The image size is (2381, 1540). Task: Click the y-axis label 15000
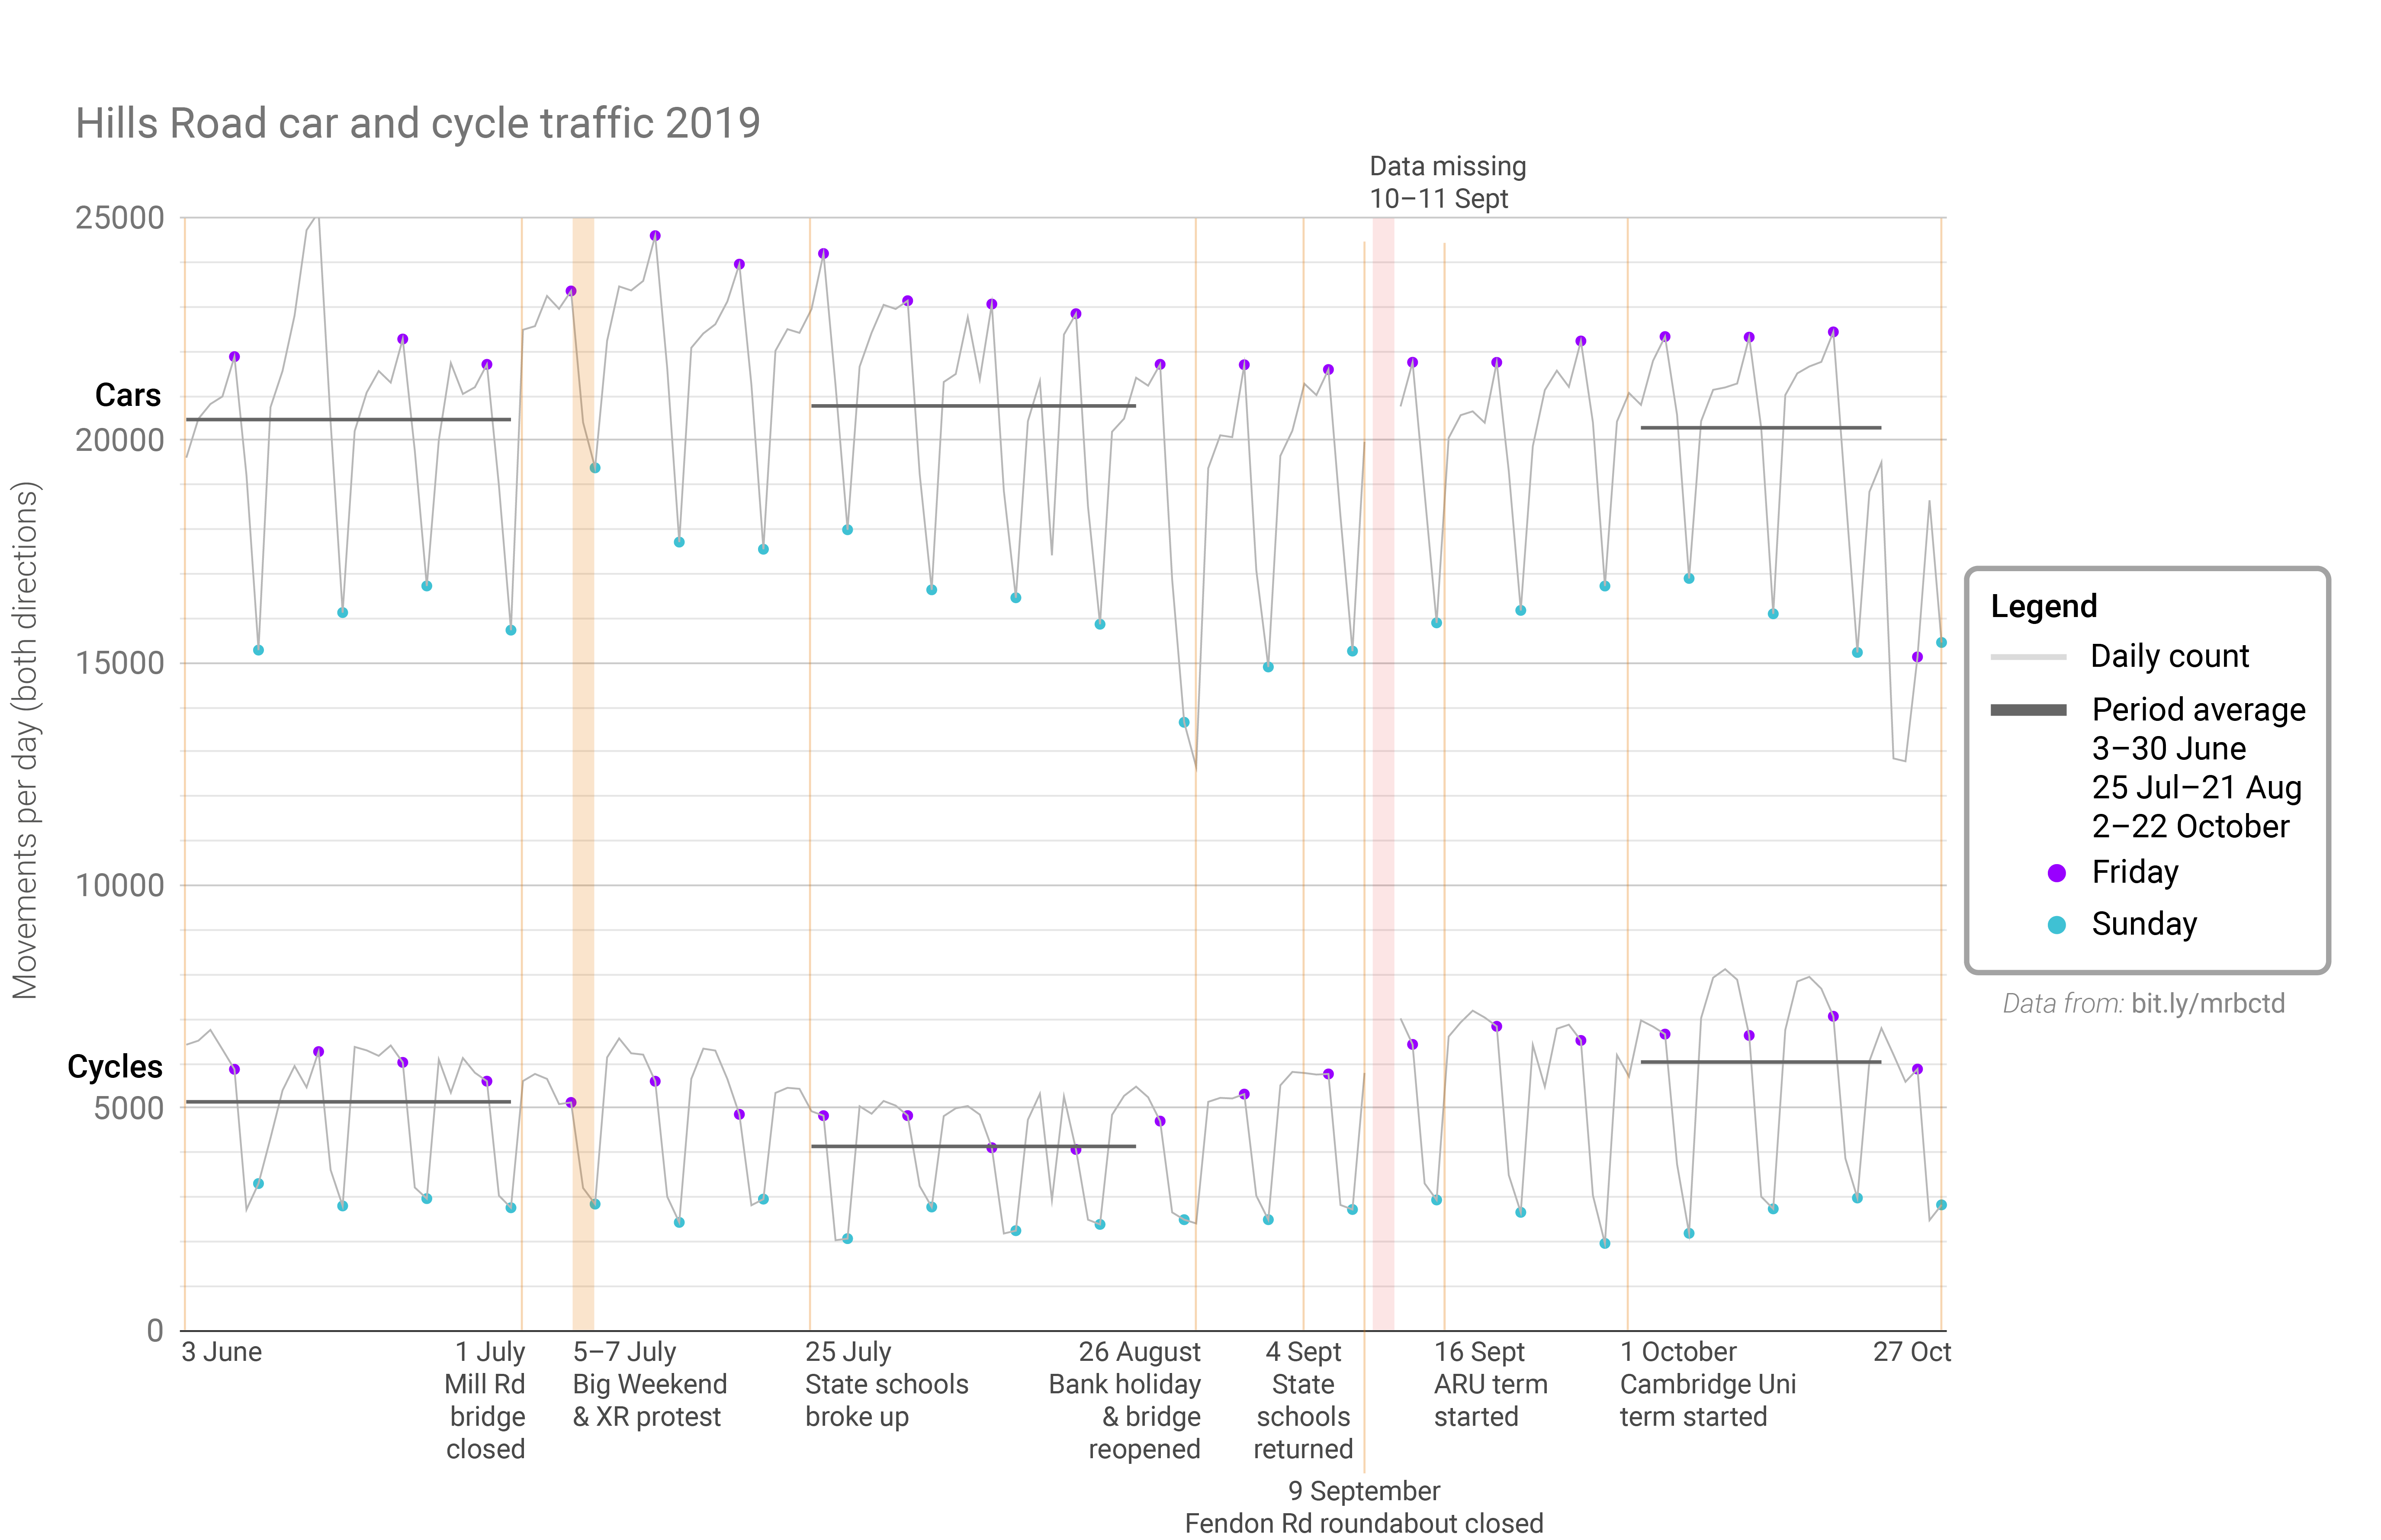(x=120, y=663)
